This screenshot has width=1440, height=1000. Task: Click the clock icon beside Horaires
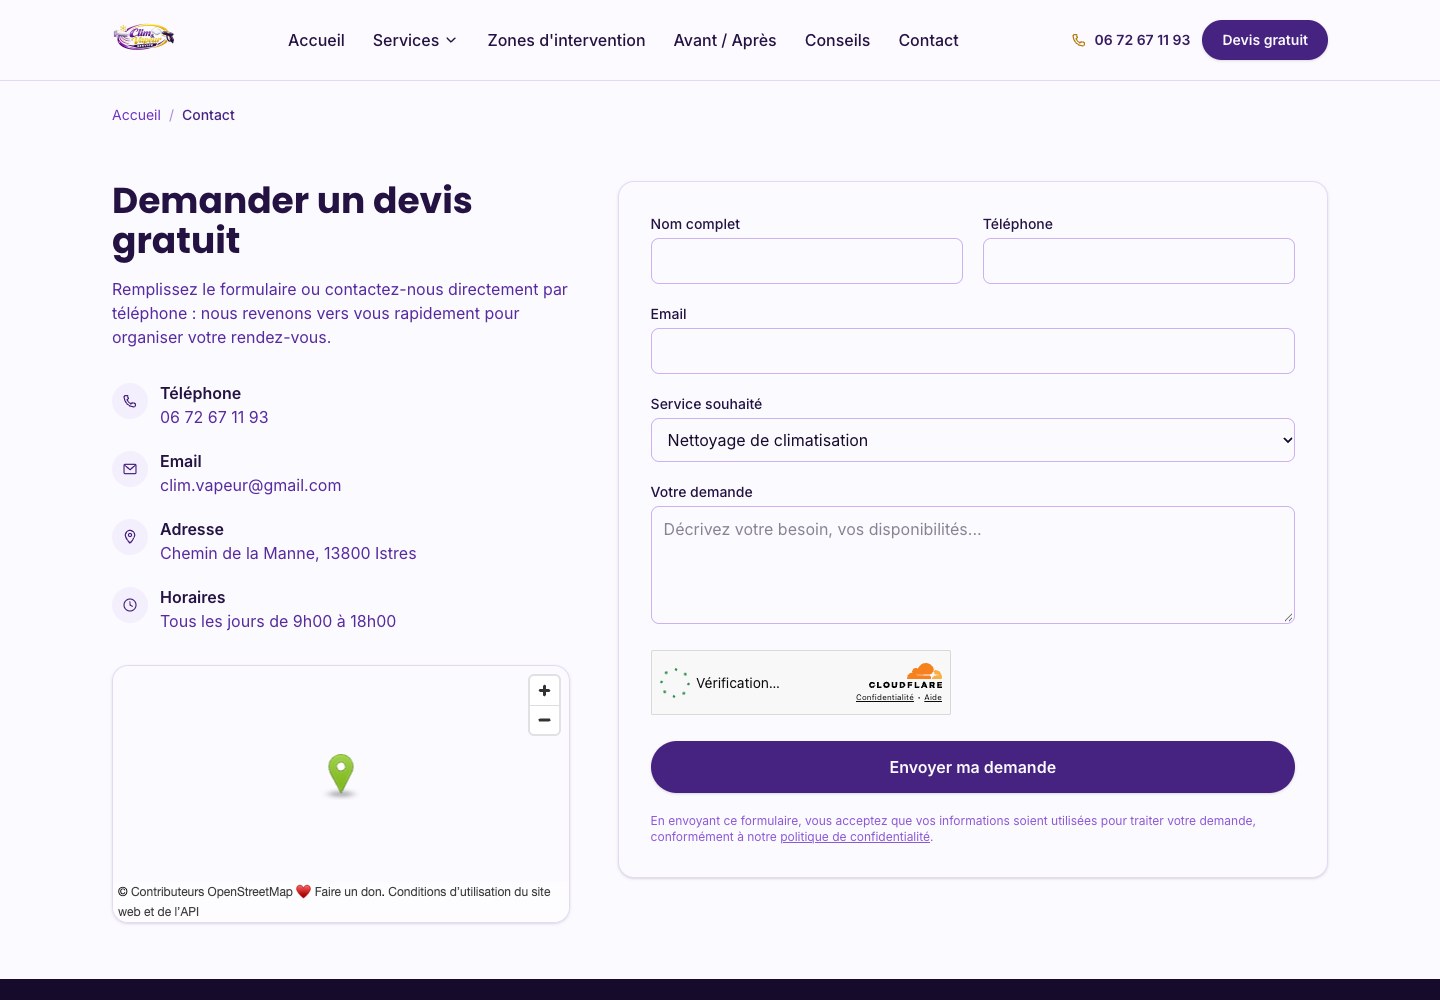pos(130,605)
